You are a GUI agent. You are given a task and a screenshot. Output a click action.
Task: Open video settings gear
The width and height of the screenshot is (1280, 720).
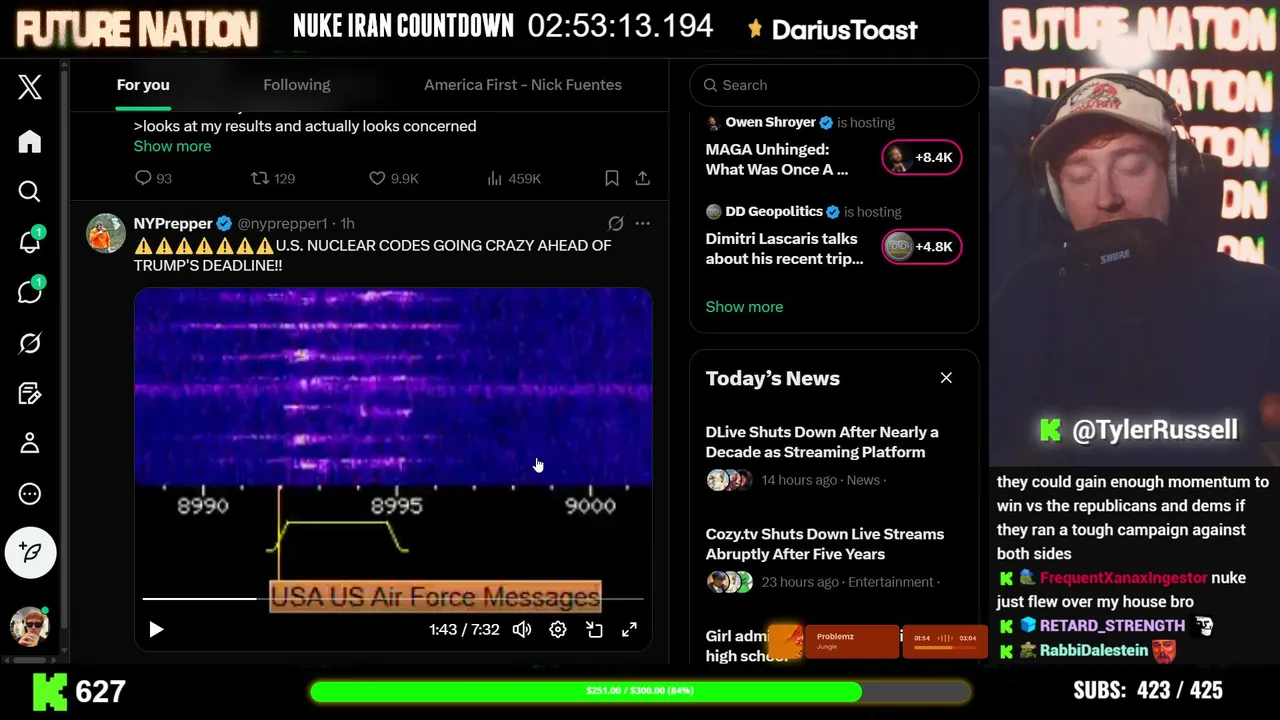tap(558, 629)
